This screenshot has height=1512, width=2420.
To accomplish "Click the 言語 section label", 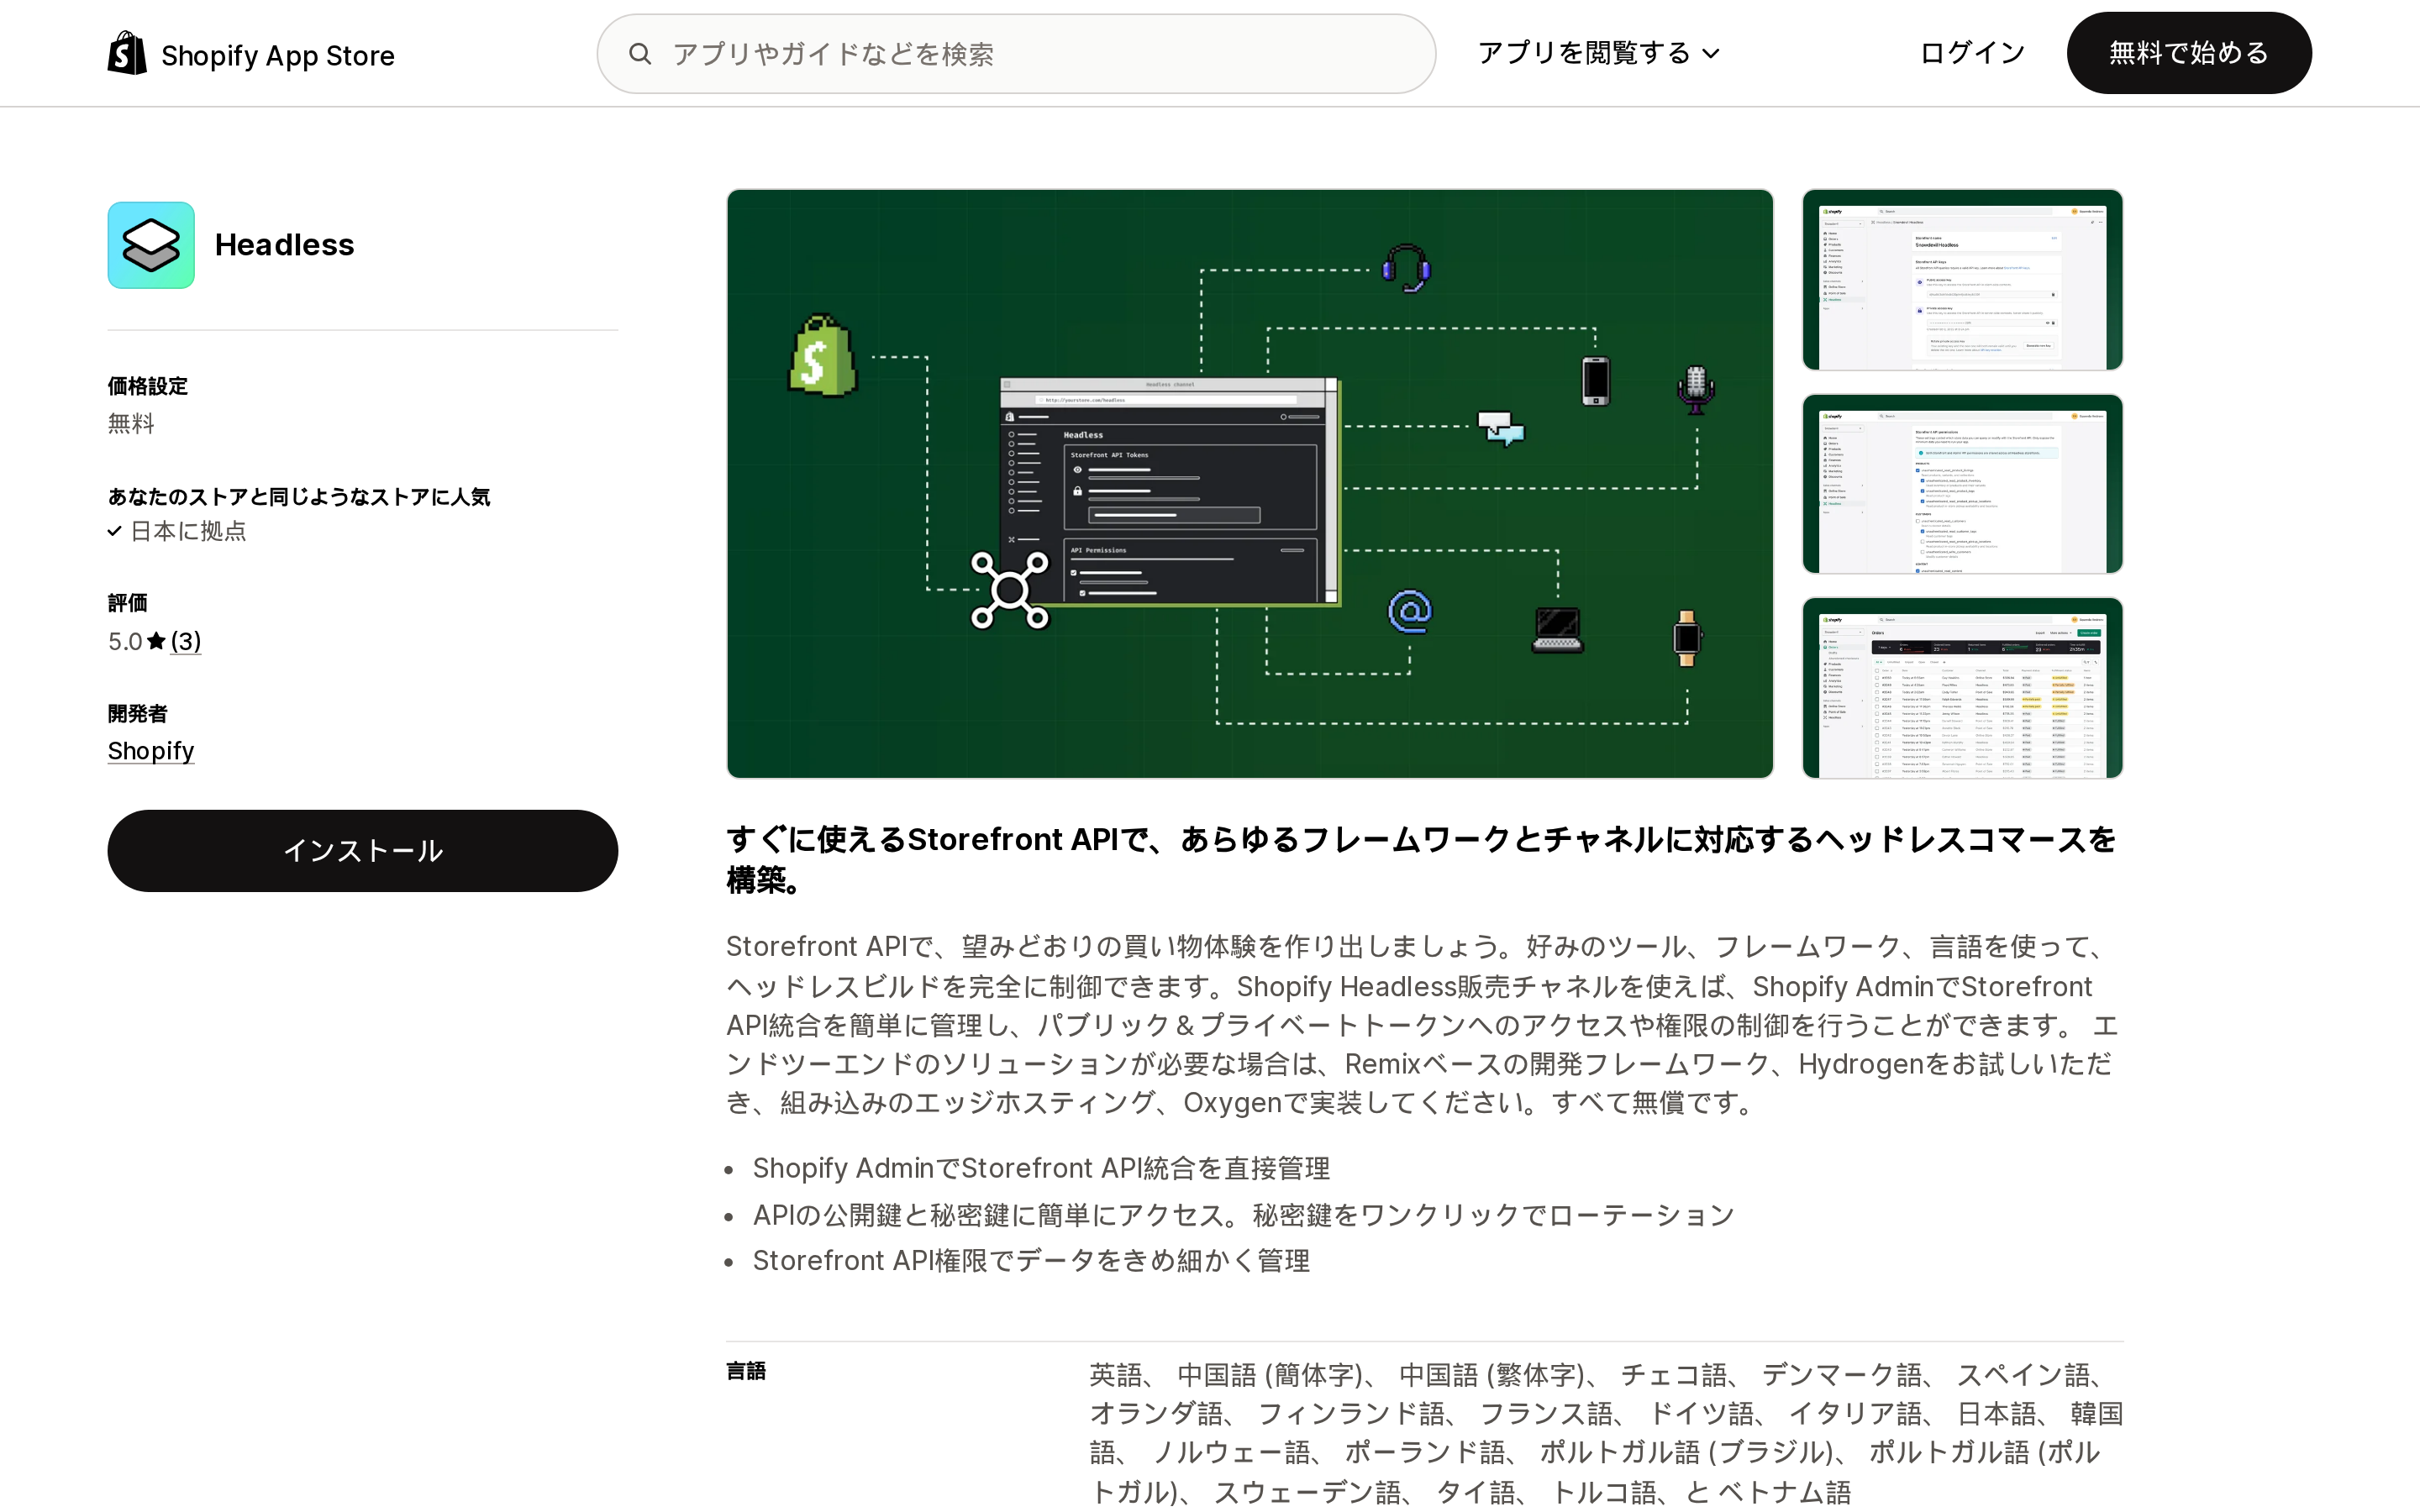I will click(x=746, y=1371).
